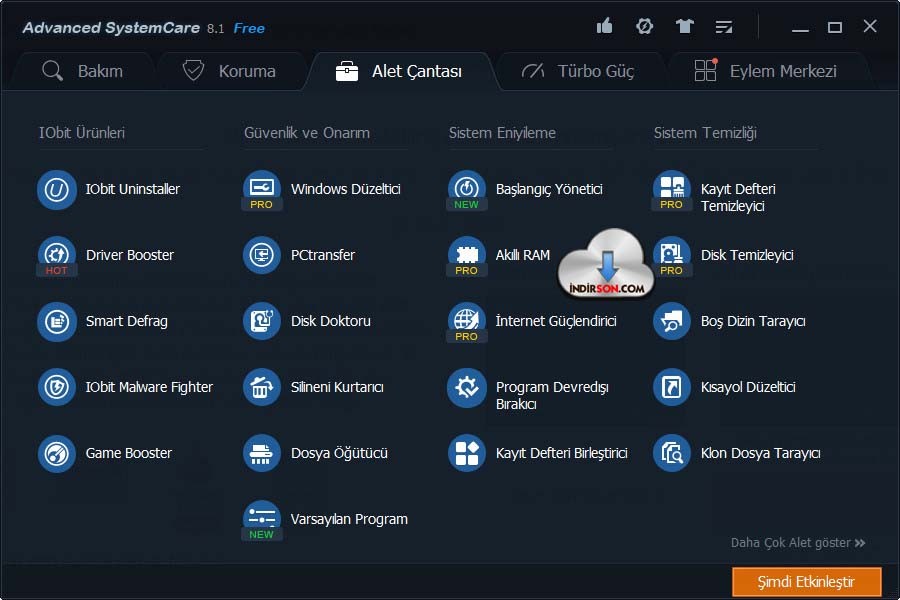The height and width of the screenshot is (600, 900).
Task: Open Dosya Öğütücü shredder icon
Action: click(x=262, y=454)
